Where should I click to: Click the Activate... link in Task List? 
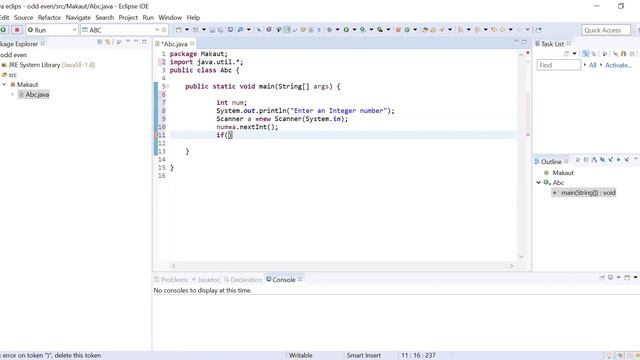tap(618, 65)
